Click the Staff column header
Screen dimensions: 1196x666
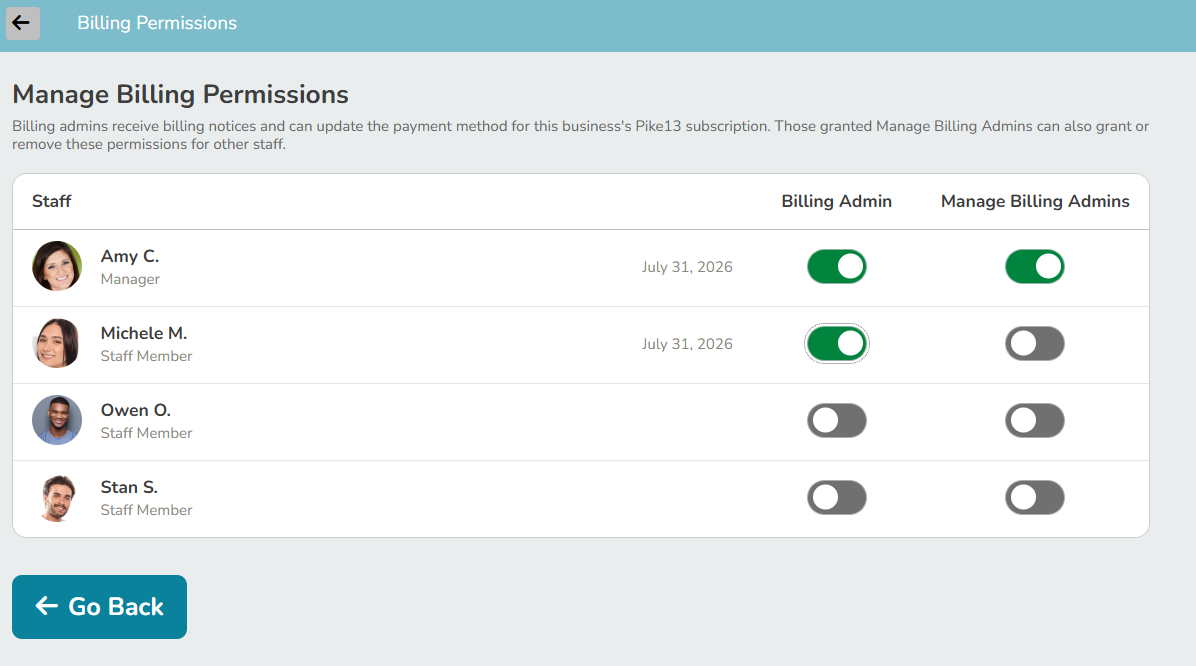[x=52, y=201]
